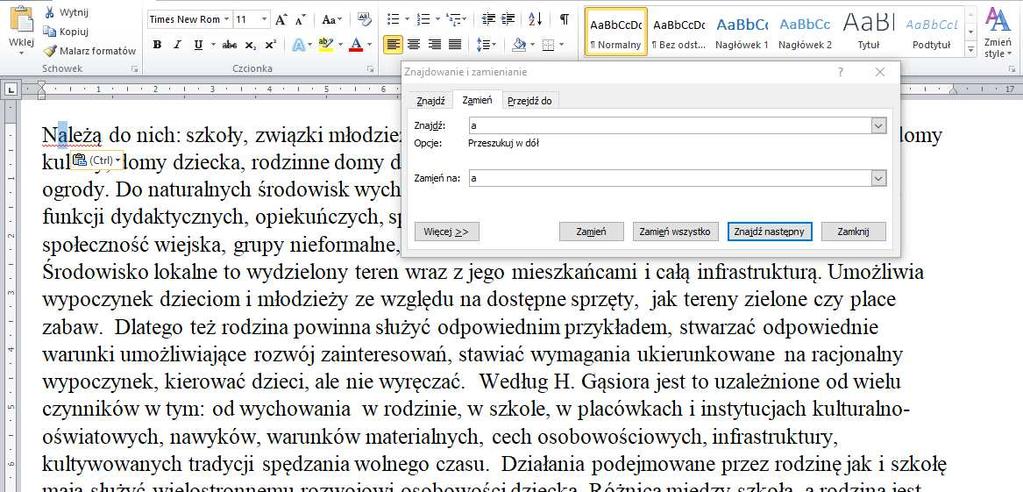Select the Normalny style
Image resolution: width=1023 pixels, height=492 pixels.
(x=616, y=32)
